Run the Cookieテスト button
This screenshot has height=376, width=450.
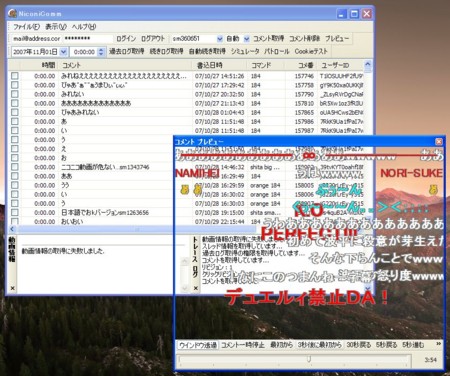click(x=311, y=51)
